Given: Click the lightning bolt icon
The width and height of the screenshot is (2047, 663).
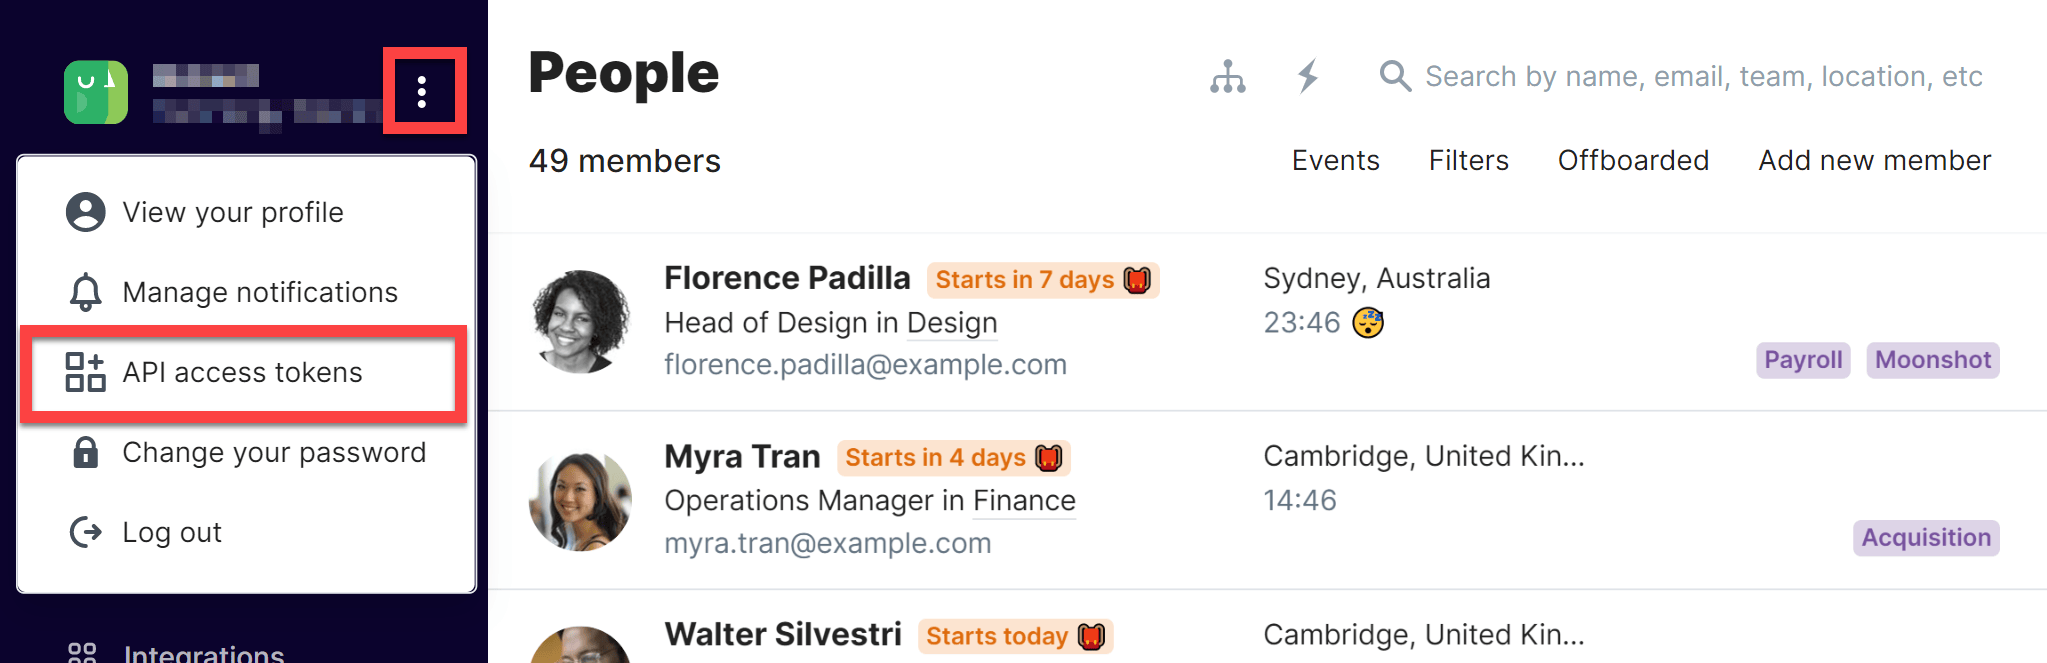Looking at the screenshot, I should (x=1308, y=76).
